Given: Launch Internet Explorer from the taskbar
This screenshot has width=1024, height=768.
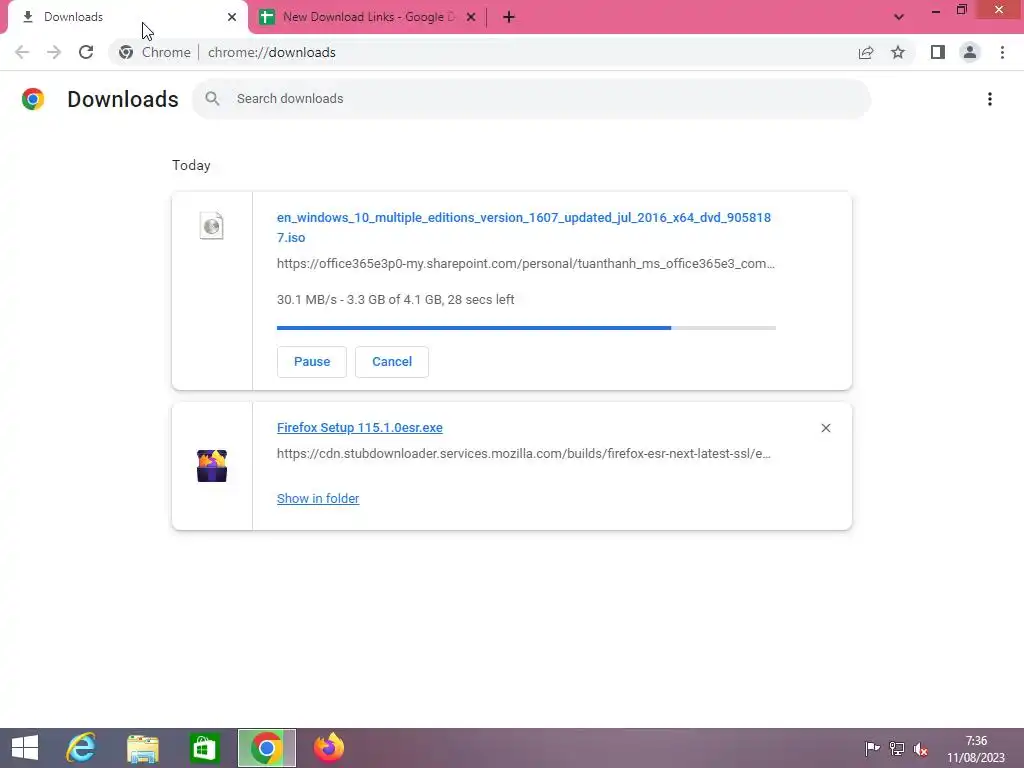Looking at the screenshot, I should point(81,748).
